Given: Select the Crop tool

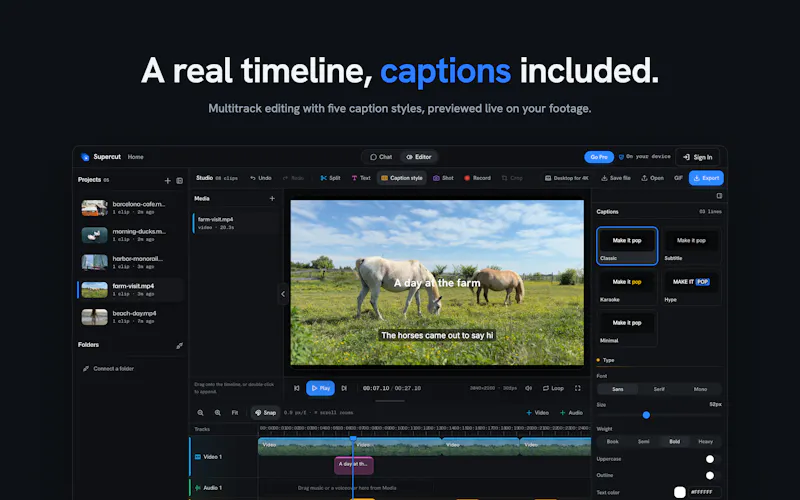Looking at the screenshot, I should pos(512,178).
